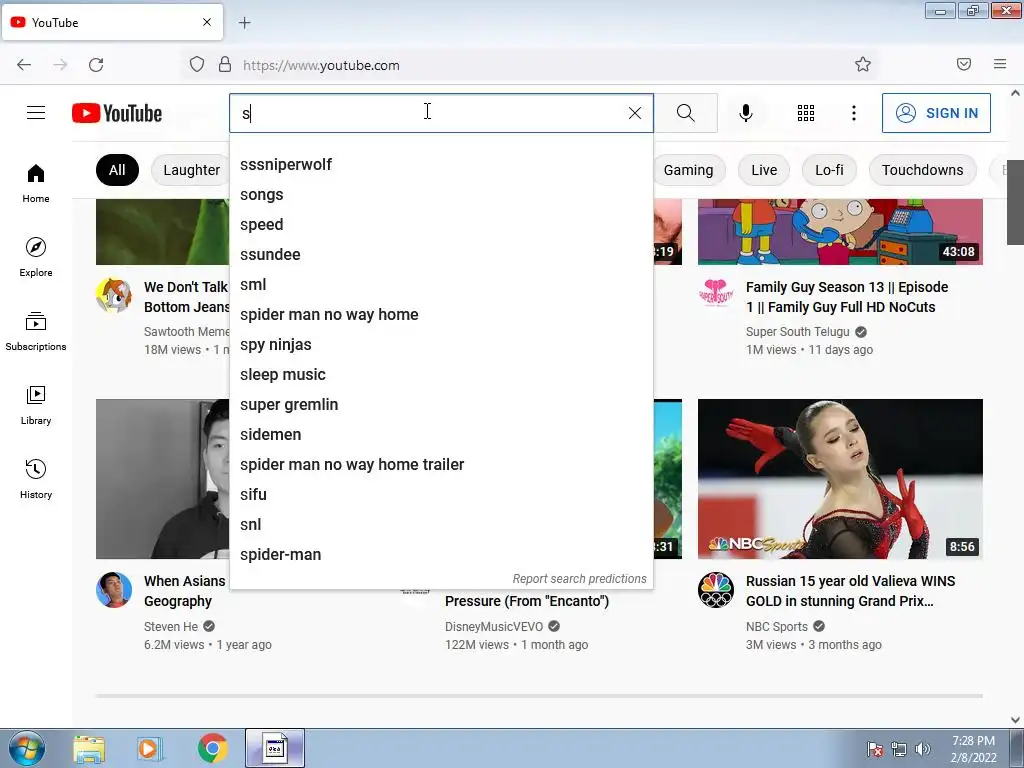Click the NBC Sports peacock channel avatar
This screenshot has height=768, width=1024.
(716, 590)
